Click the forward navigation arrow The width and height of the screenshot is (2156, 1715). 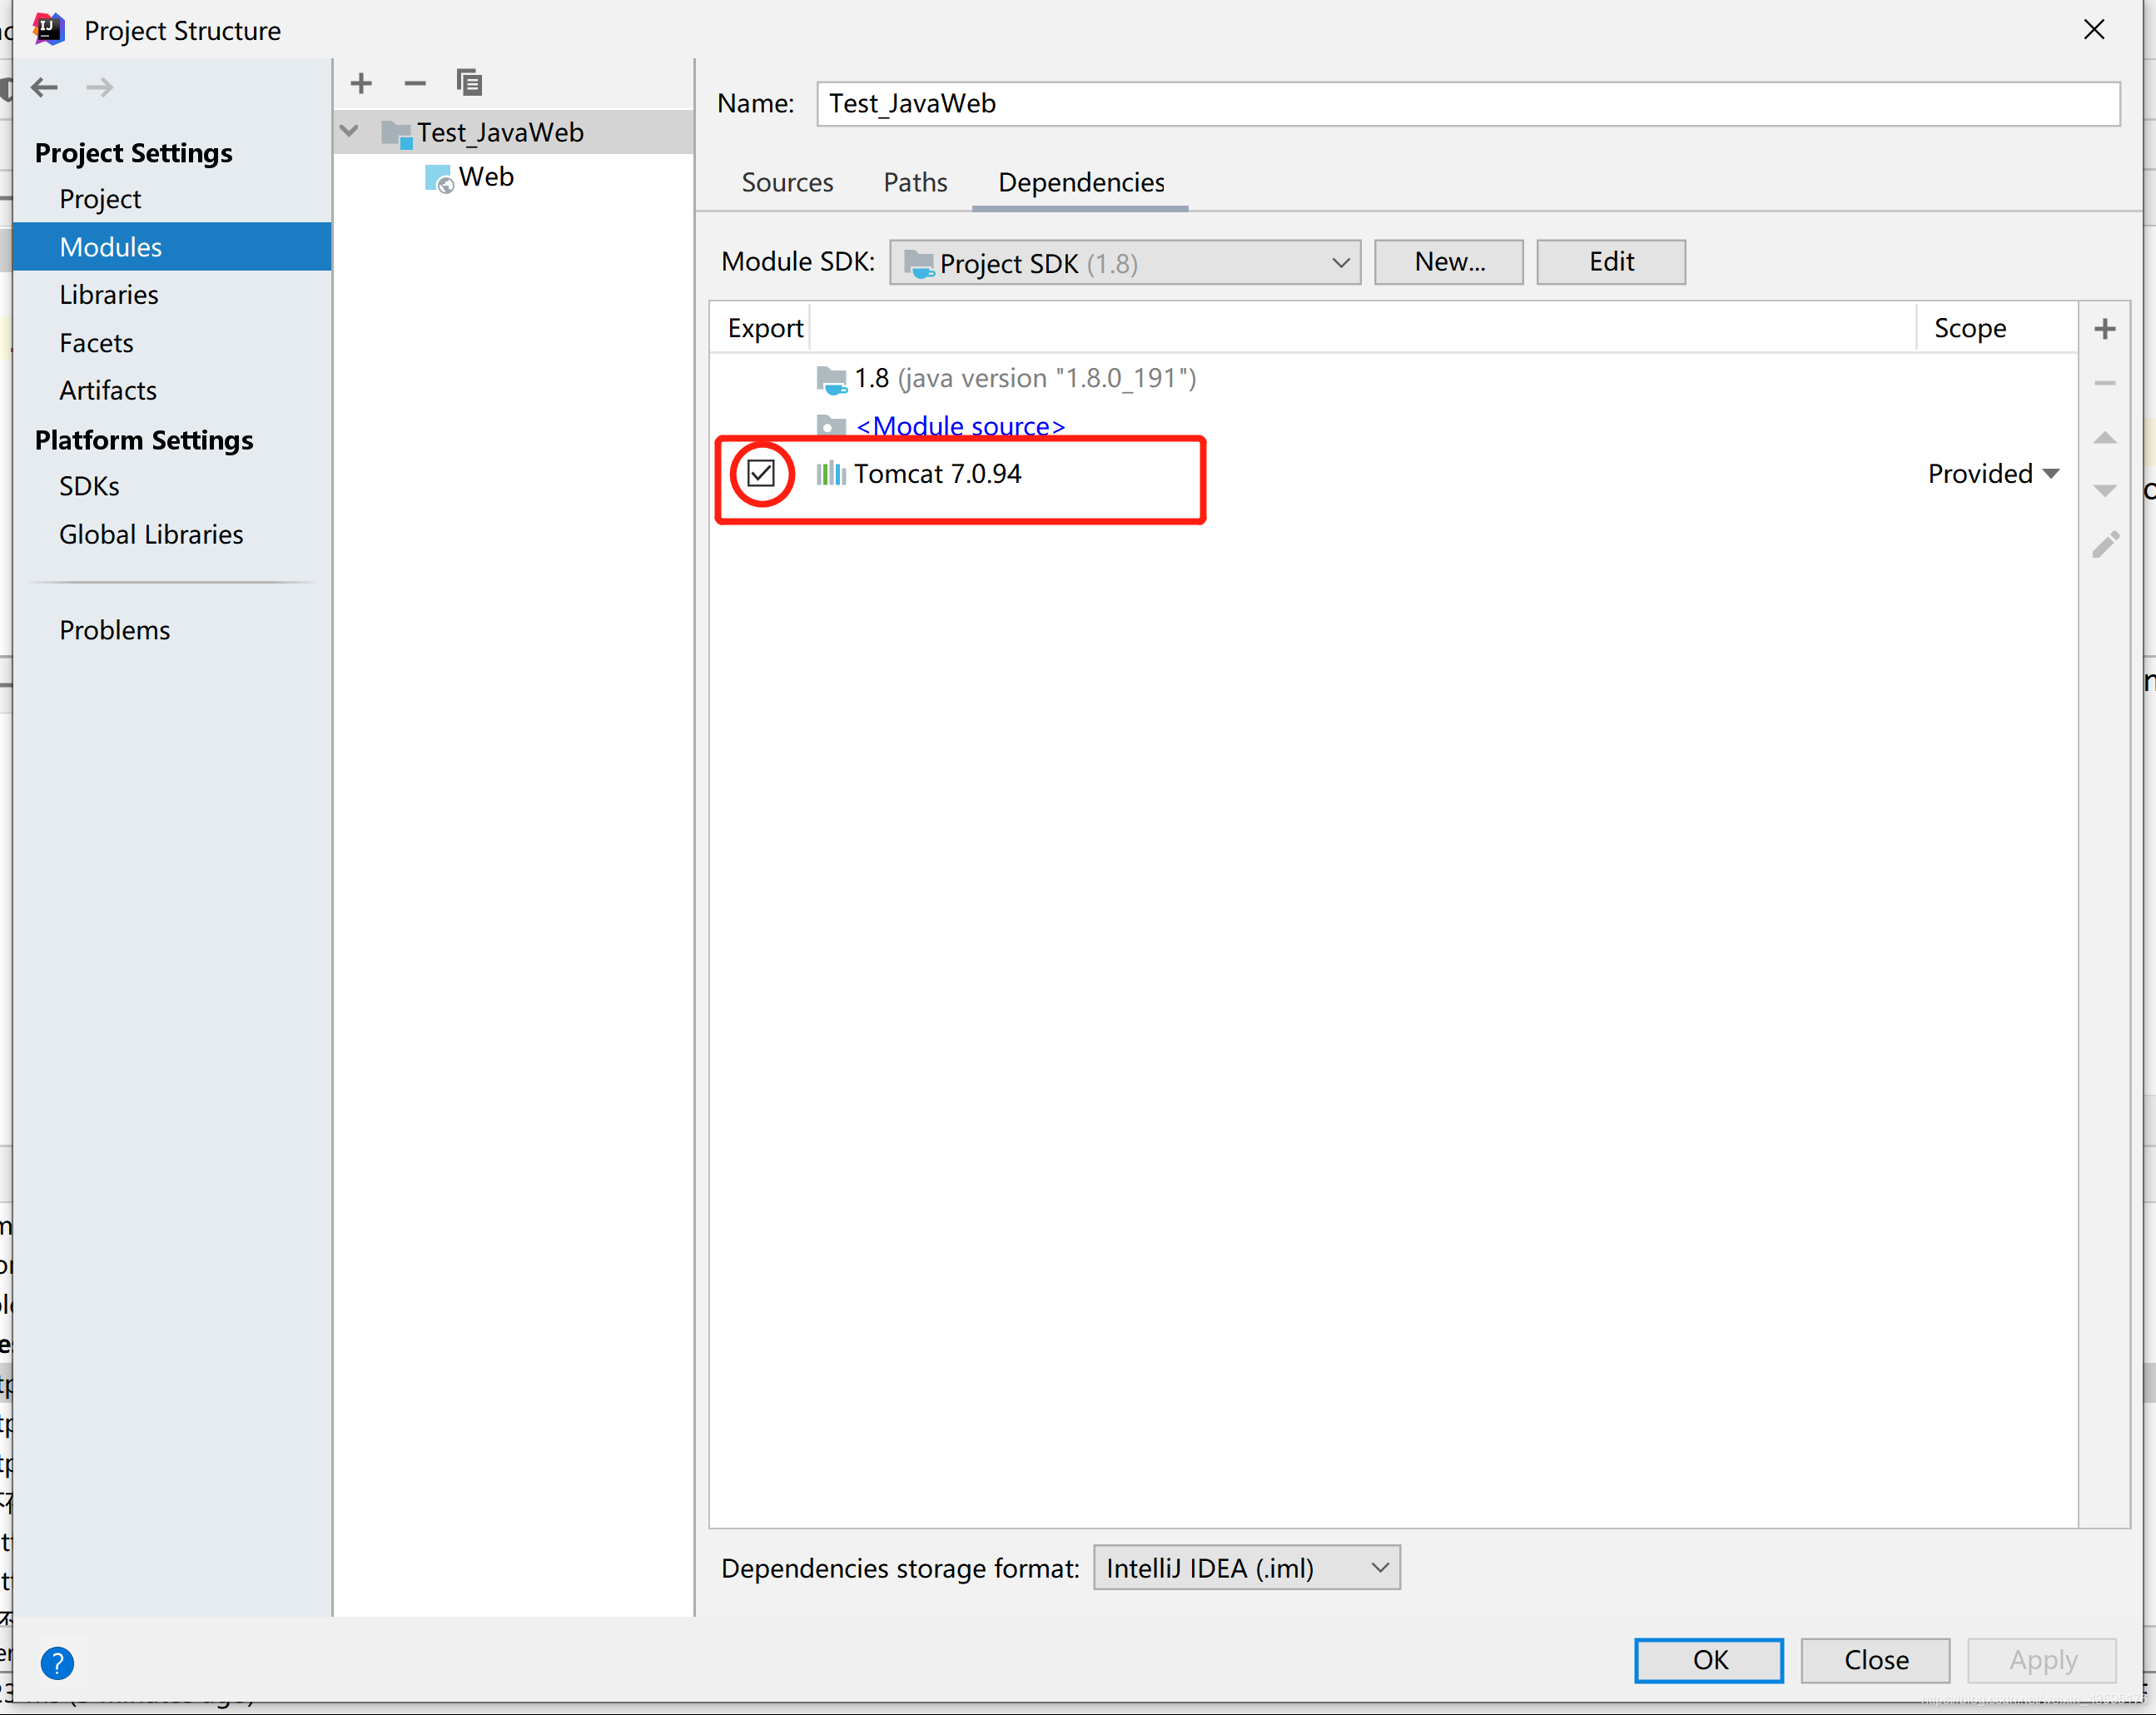point(99,87)
